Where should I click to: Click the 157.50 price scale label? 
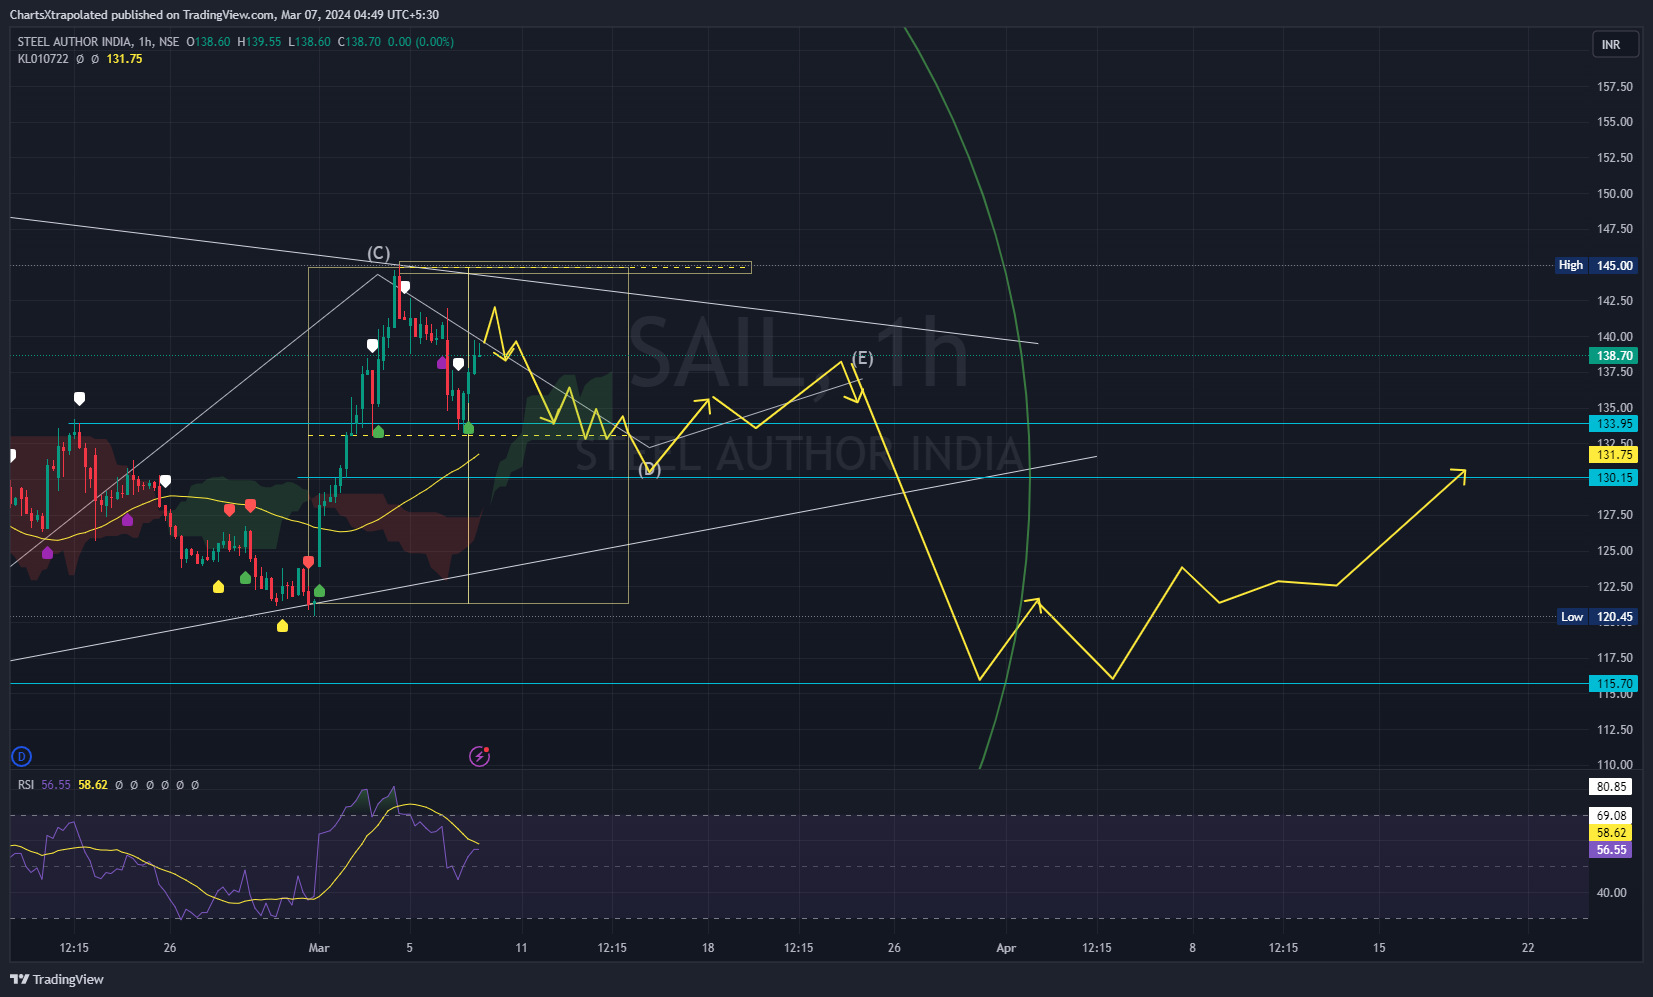click(1615, 87)
